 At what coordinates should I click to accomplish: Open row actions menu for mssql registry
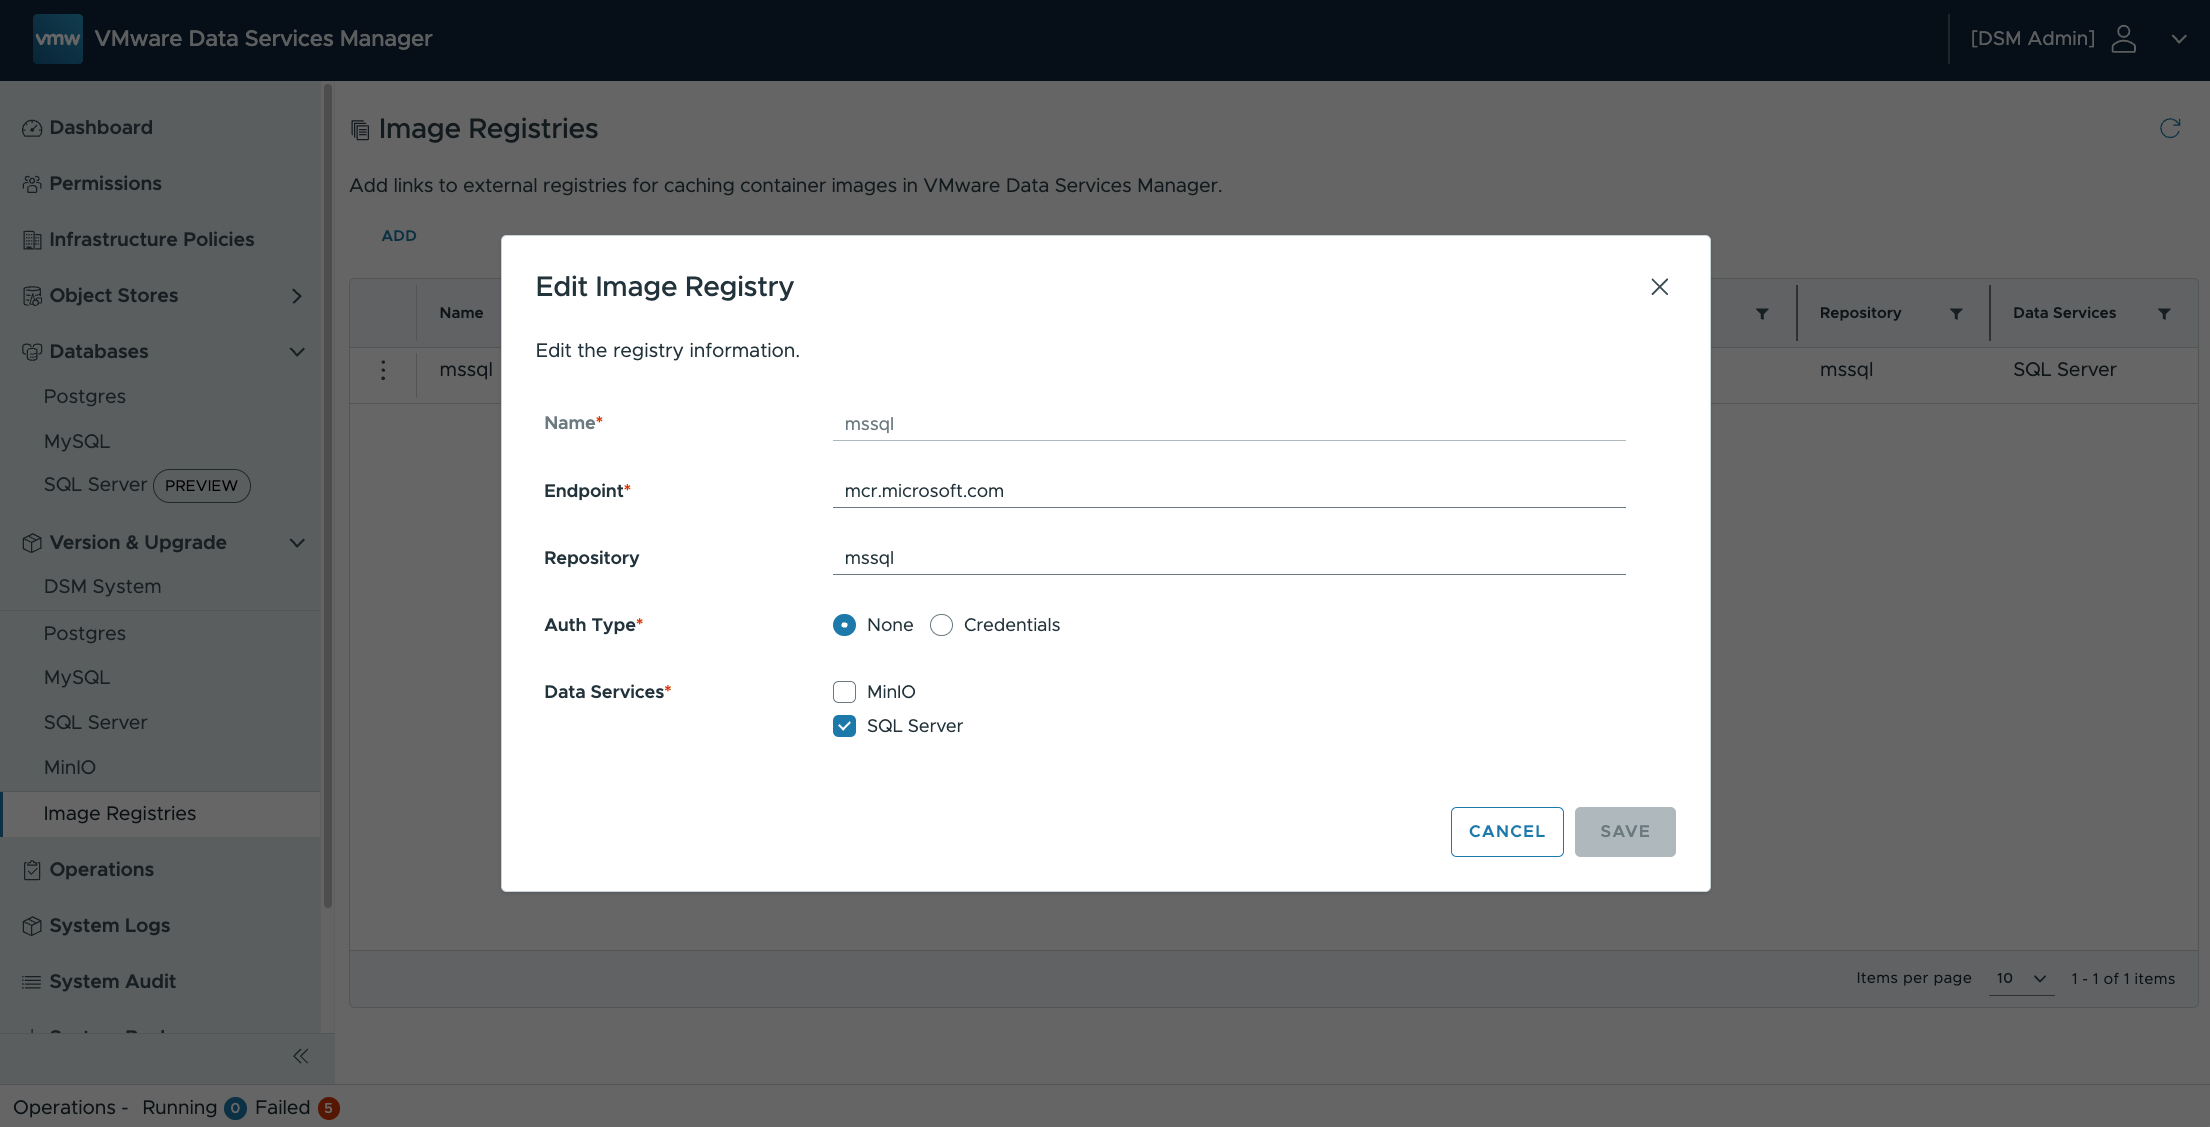click(383, 370)
